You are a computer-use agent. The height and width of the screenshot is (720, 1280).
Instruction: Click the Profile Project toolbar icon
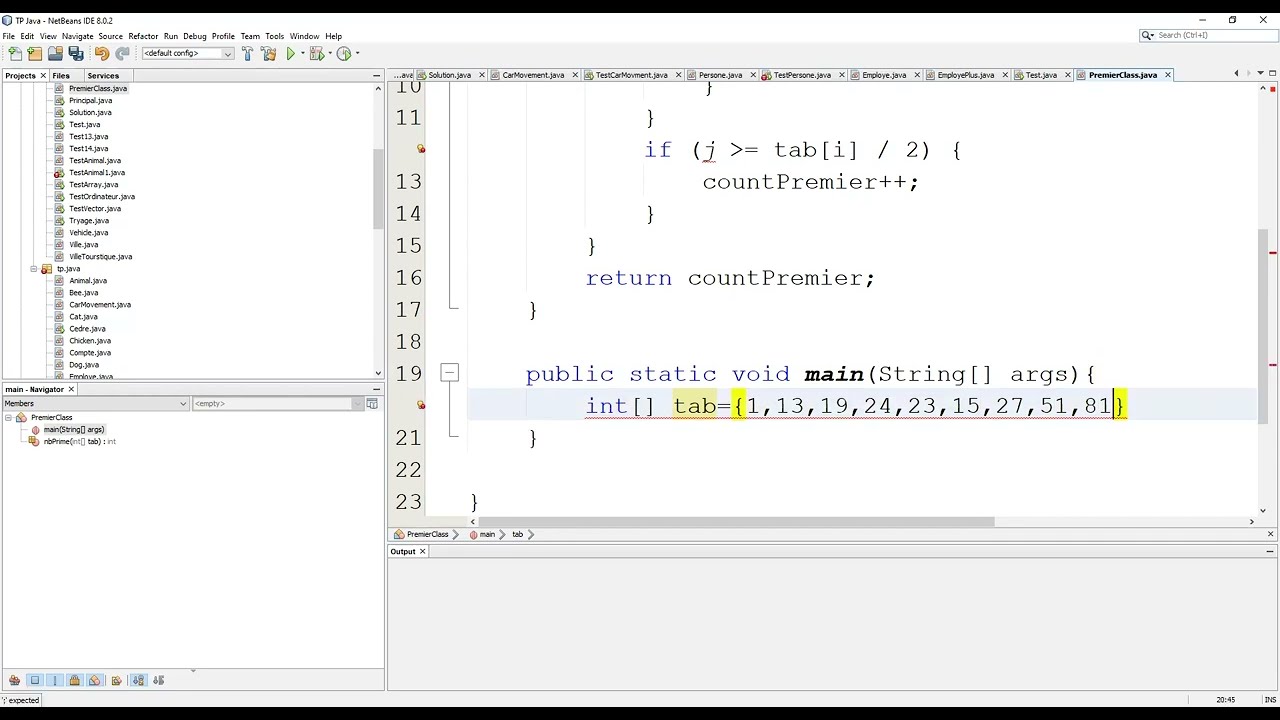[343, 54]
